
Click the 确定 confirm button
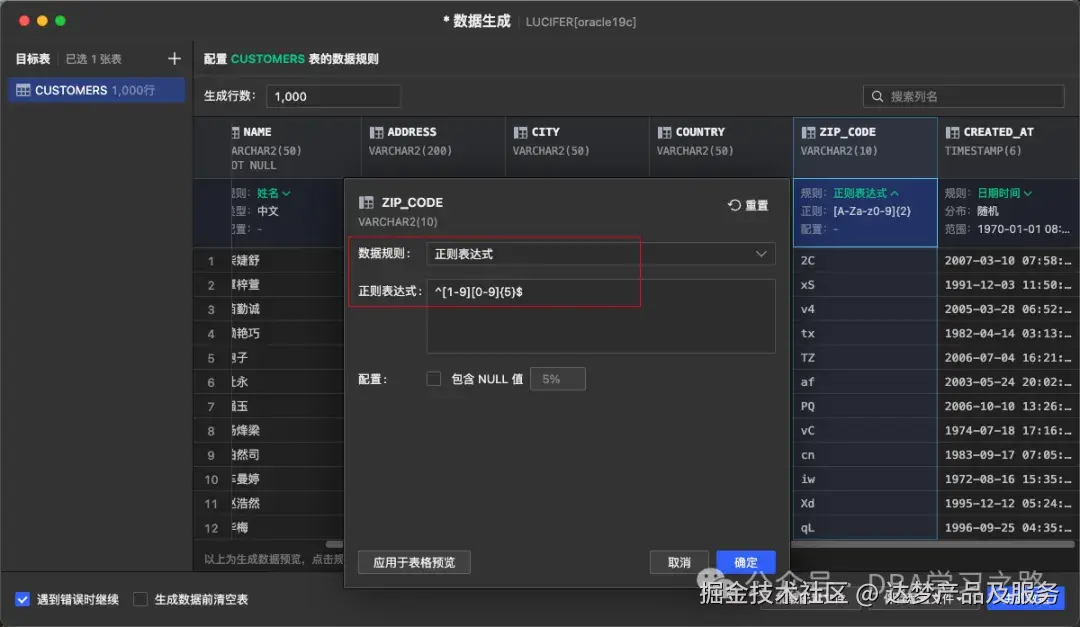745,562
